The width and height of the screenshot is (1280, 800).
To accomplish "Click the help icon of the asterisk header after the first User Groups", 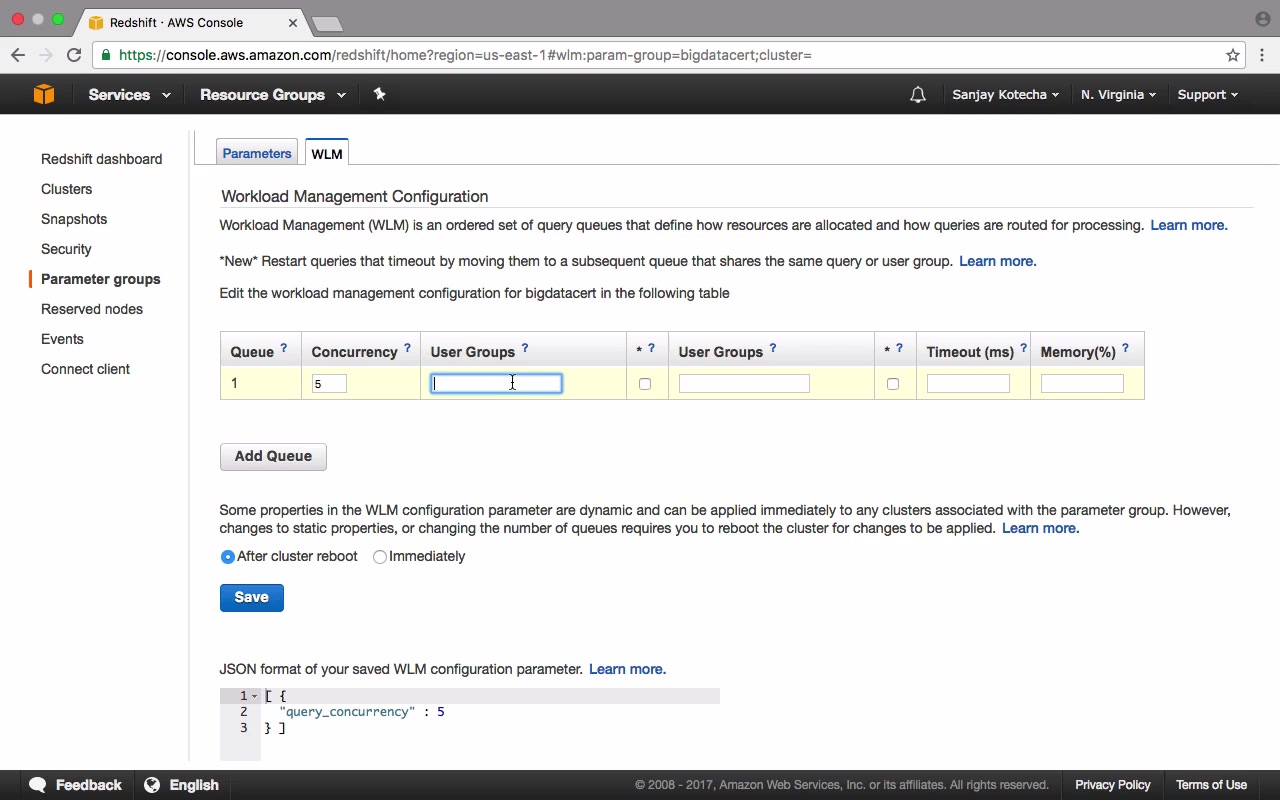I will point(651,348).
